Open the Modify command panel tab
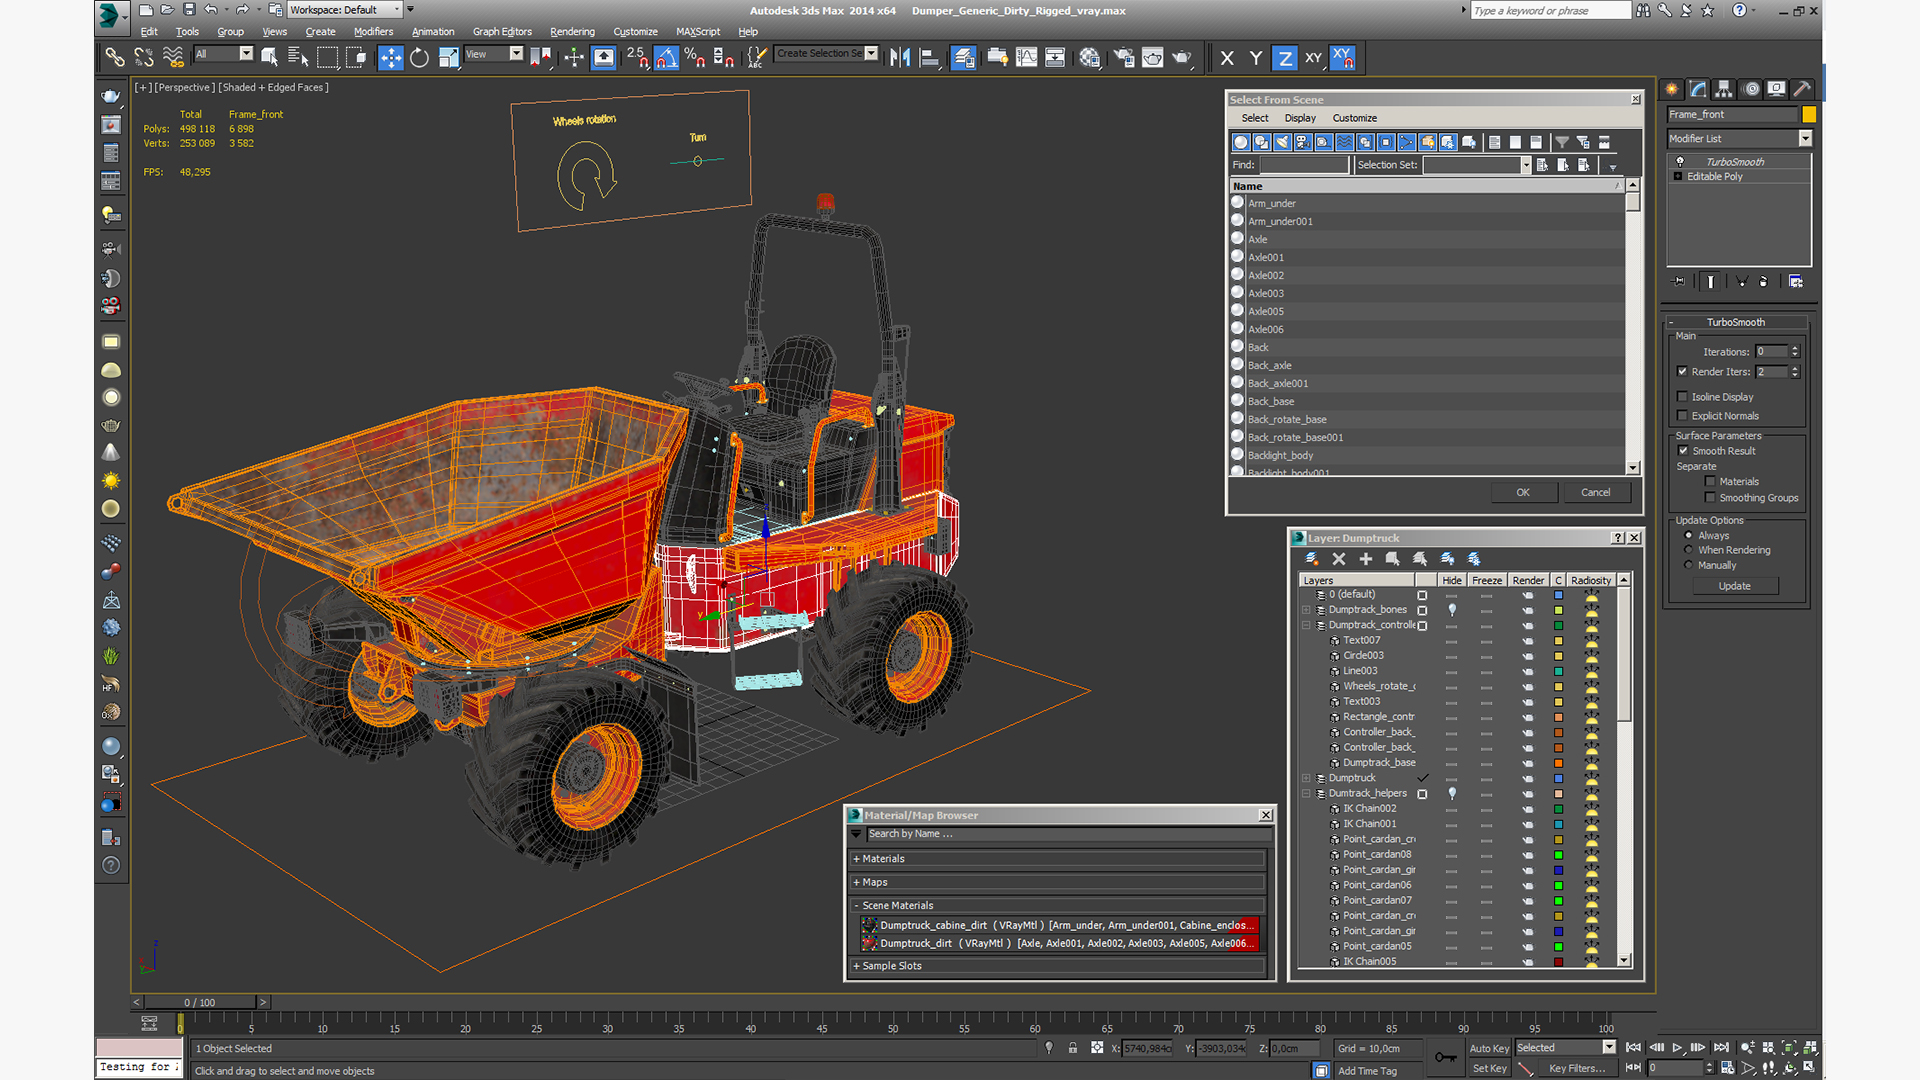Viewport: 1920px width, 1080px height. tap(1697, 89)
